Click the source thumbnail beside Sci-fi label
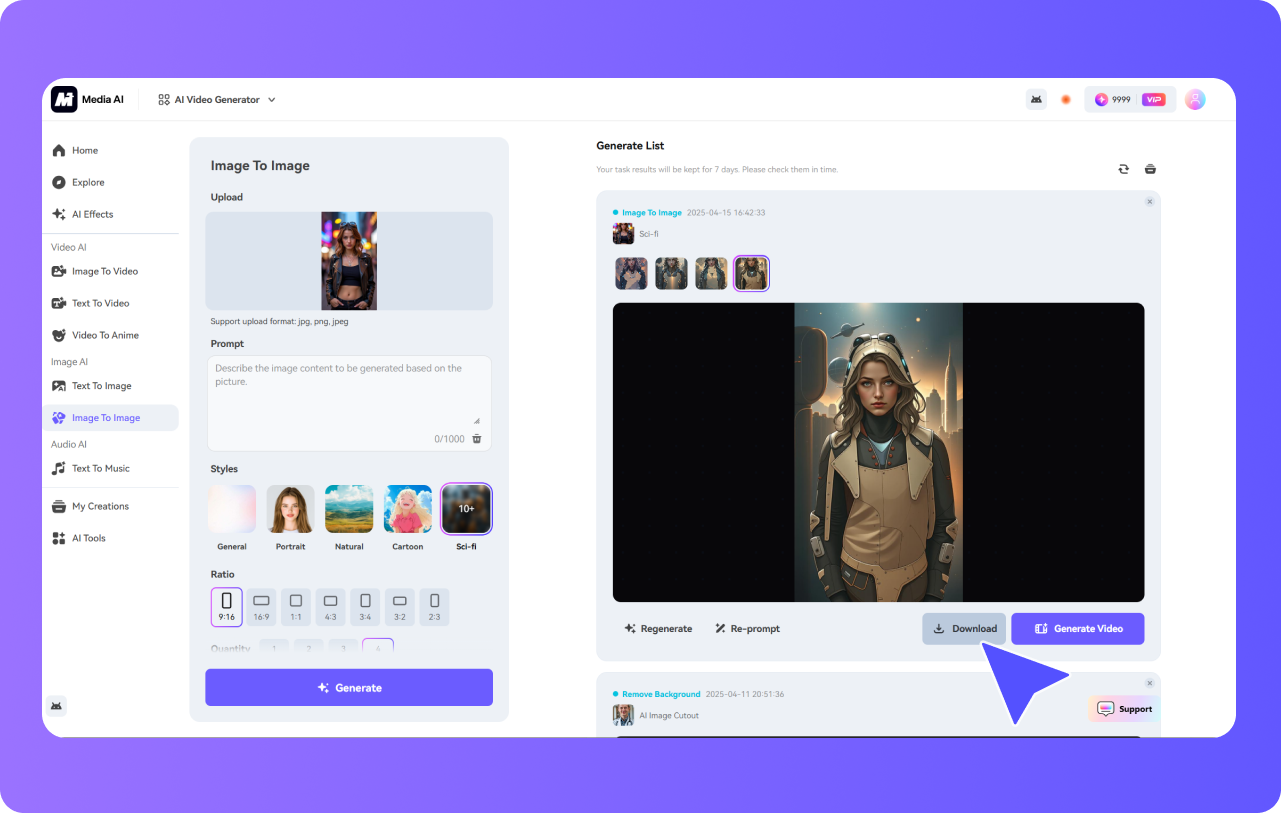The image size is (1281, 813). coord(624,234)
